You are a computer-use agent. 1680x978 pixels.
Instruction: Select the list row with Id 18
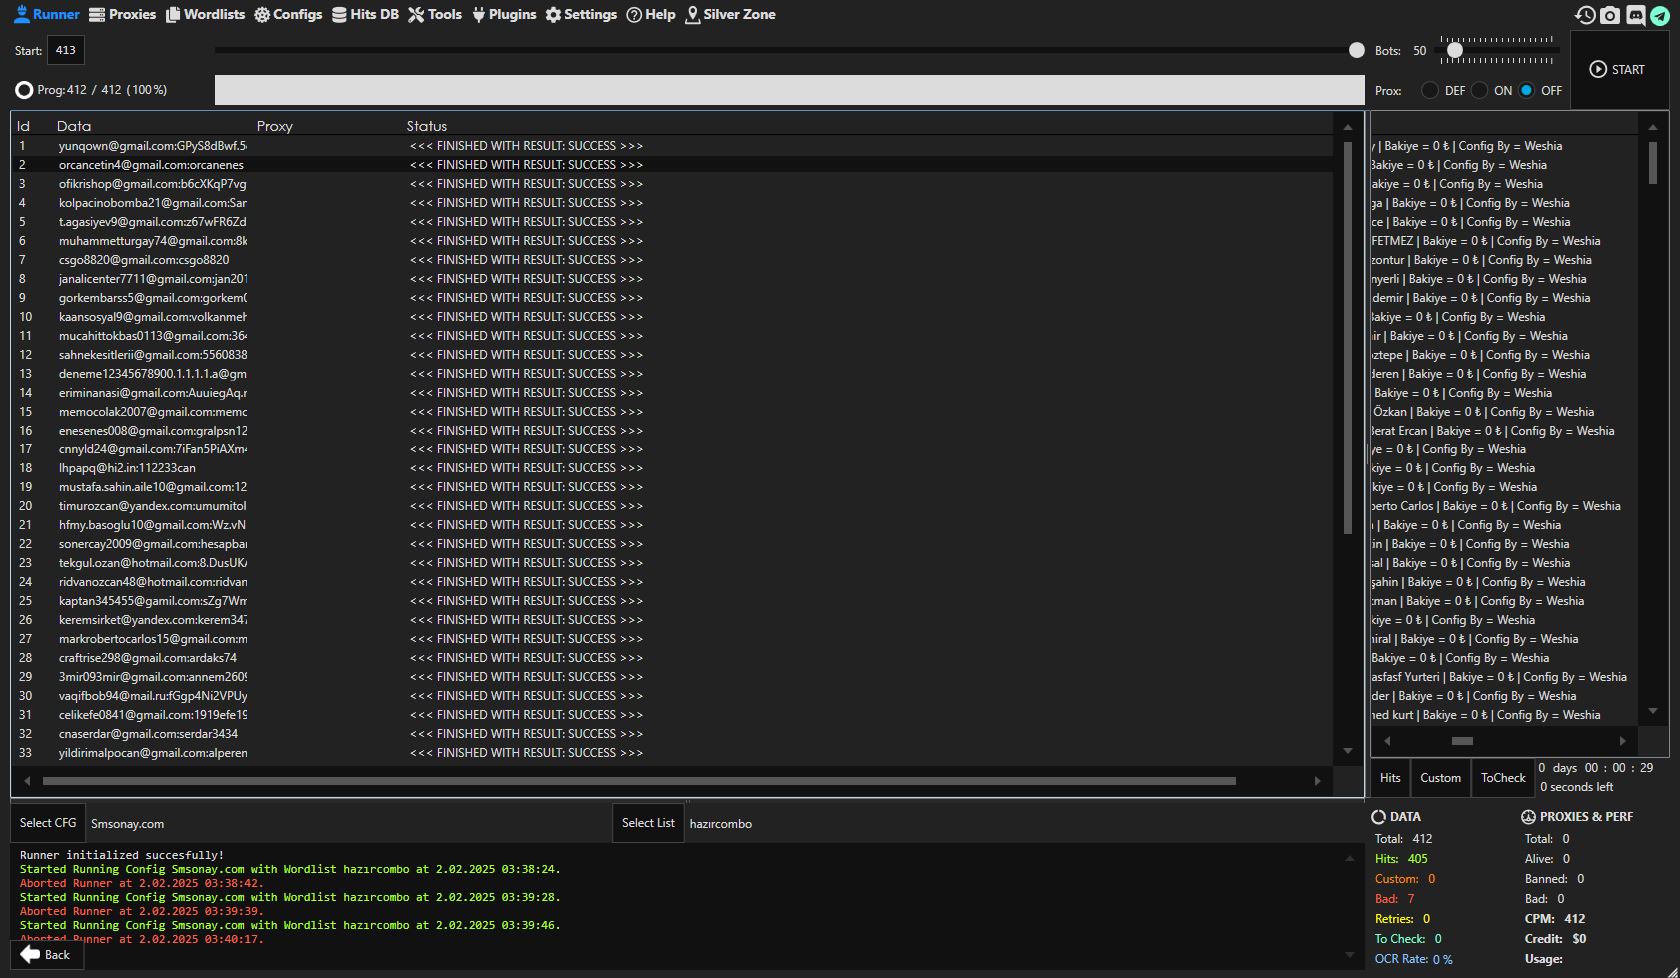672,468
